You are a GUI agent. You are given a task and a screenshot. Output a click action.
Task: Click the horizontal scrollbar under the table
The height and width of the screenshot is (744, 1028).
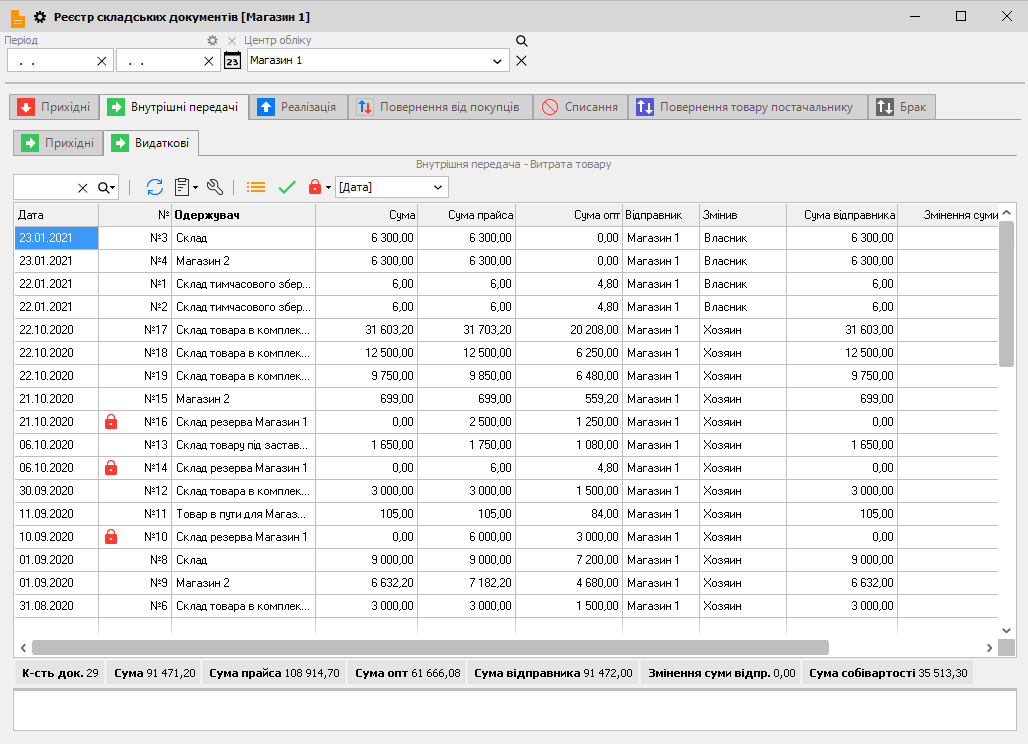point(430,647)
